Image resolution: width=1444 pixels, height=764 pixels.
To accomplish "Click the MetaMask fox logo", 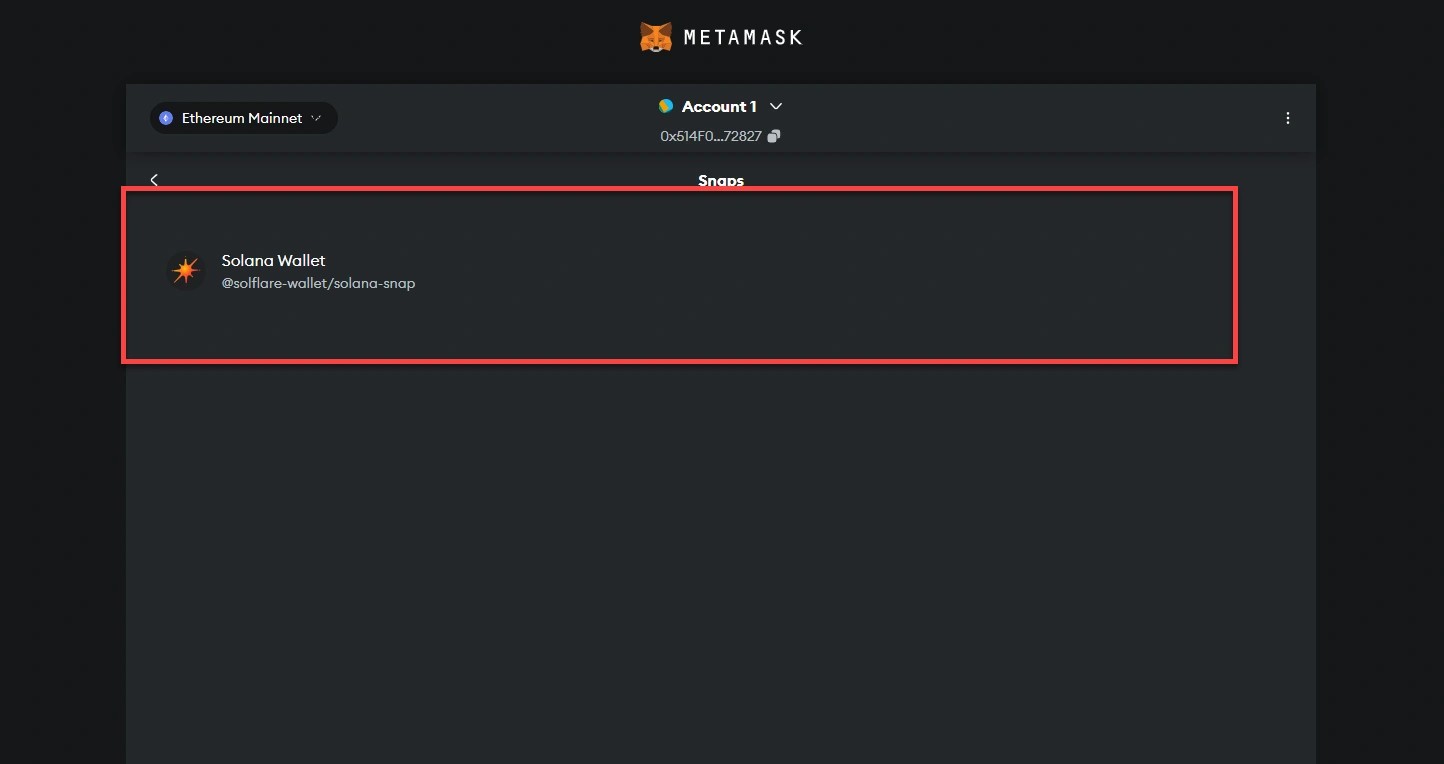I will (x=656, y=38).
